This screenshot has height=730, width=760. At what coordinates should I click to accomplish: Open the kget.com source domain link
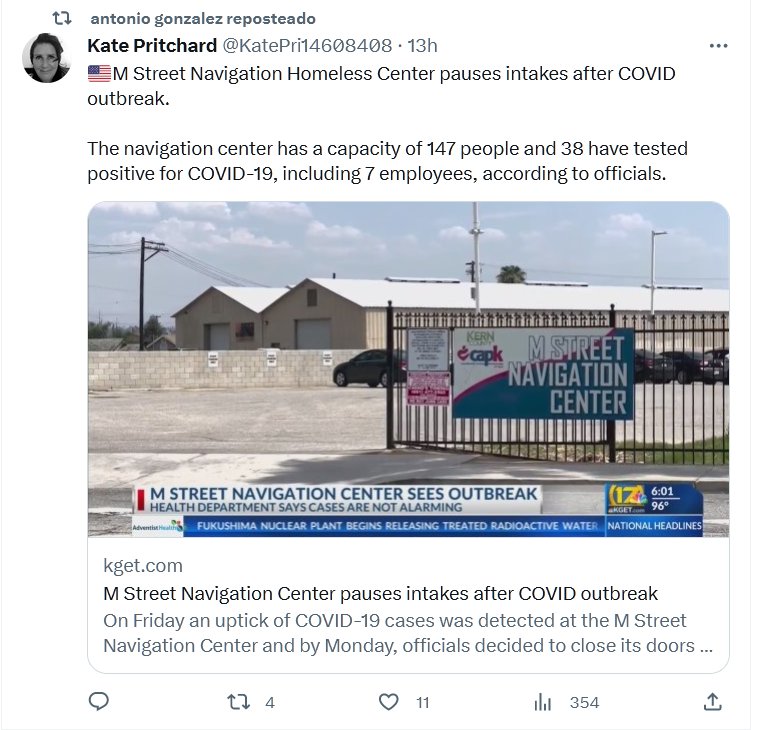coord(143,566)
